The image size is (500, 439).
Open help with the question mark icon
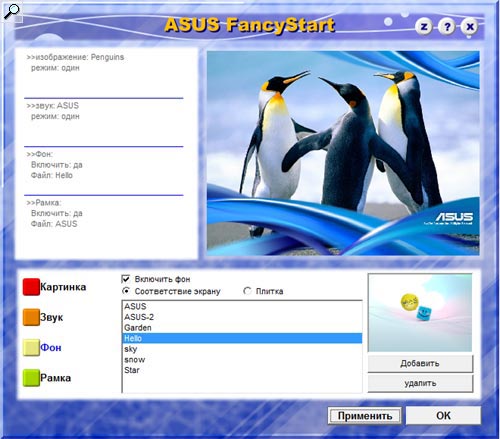[447, 27]
